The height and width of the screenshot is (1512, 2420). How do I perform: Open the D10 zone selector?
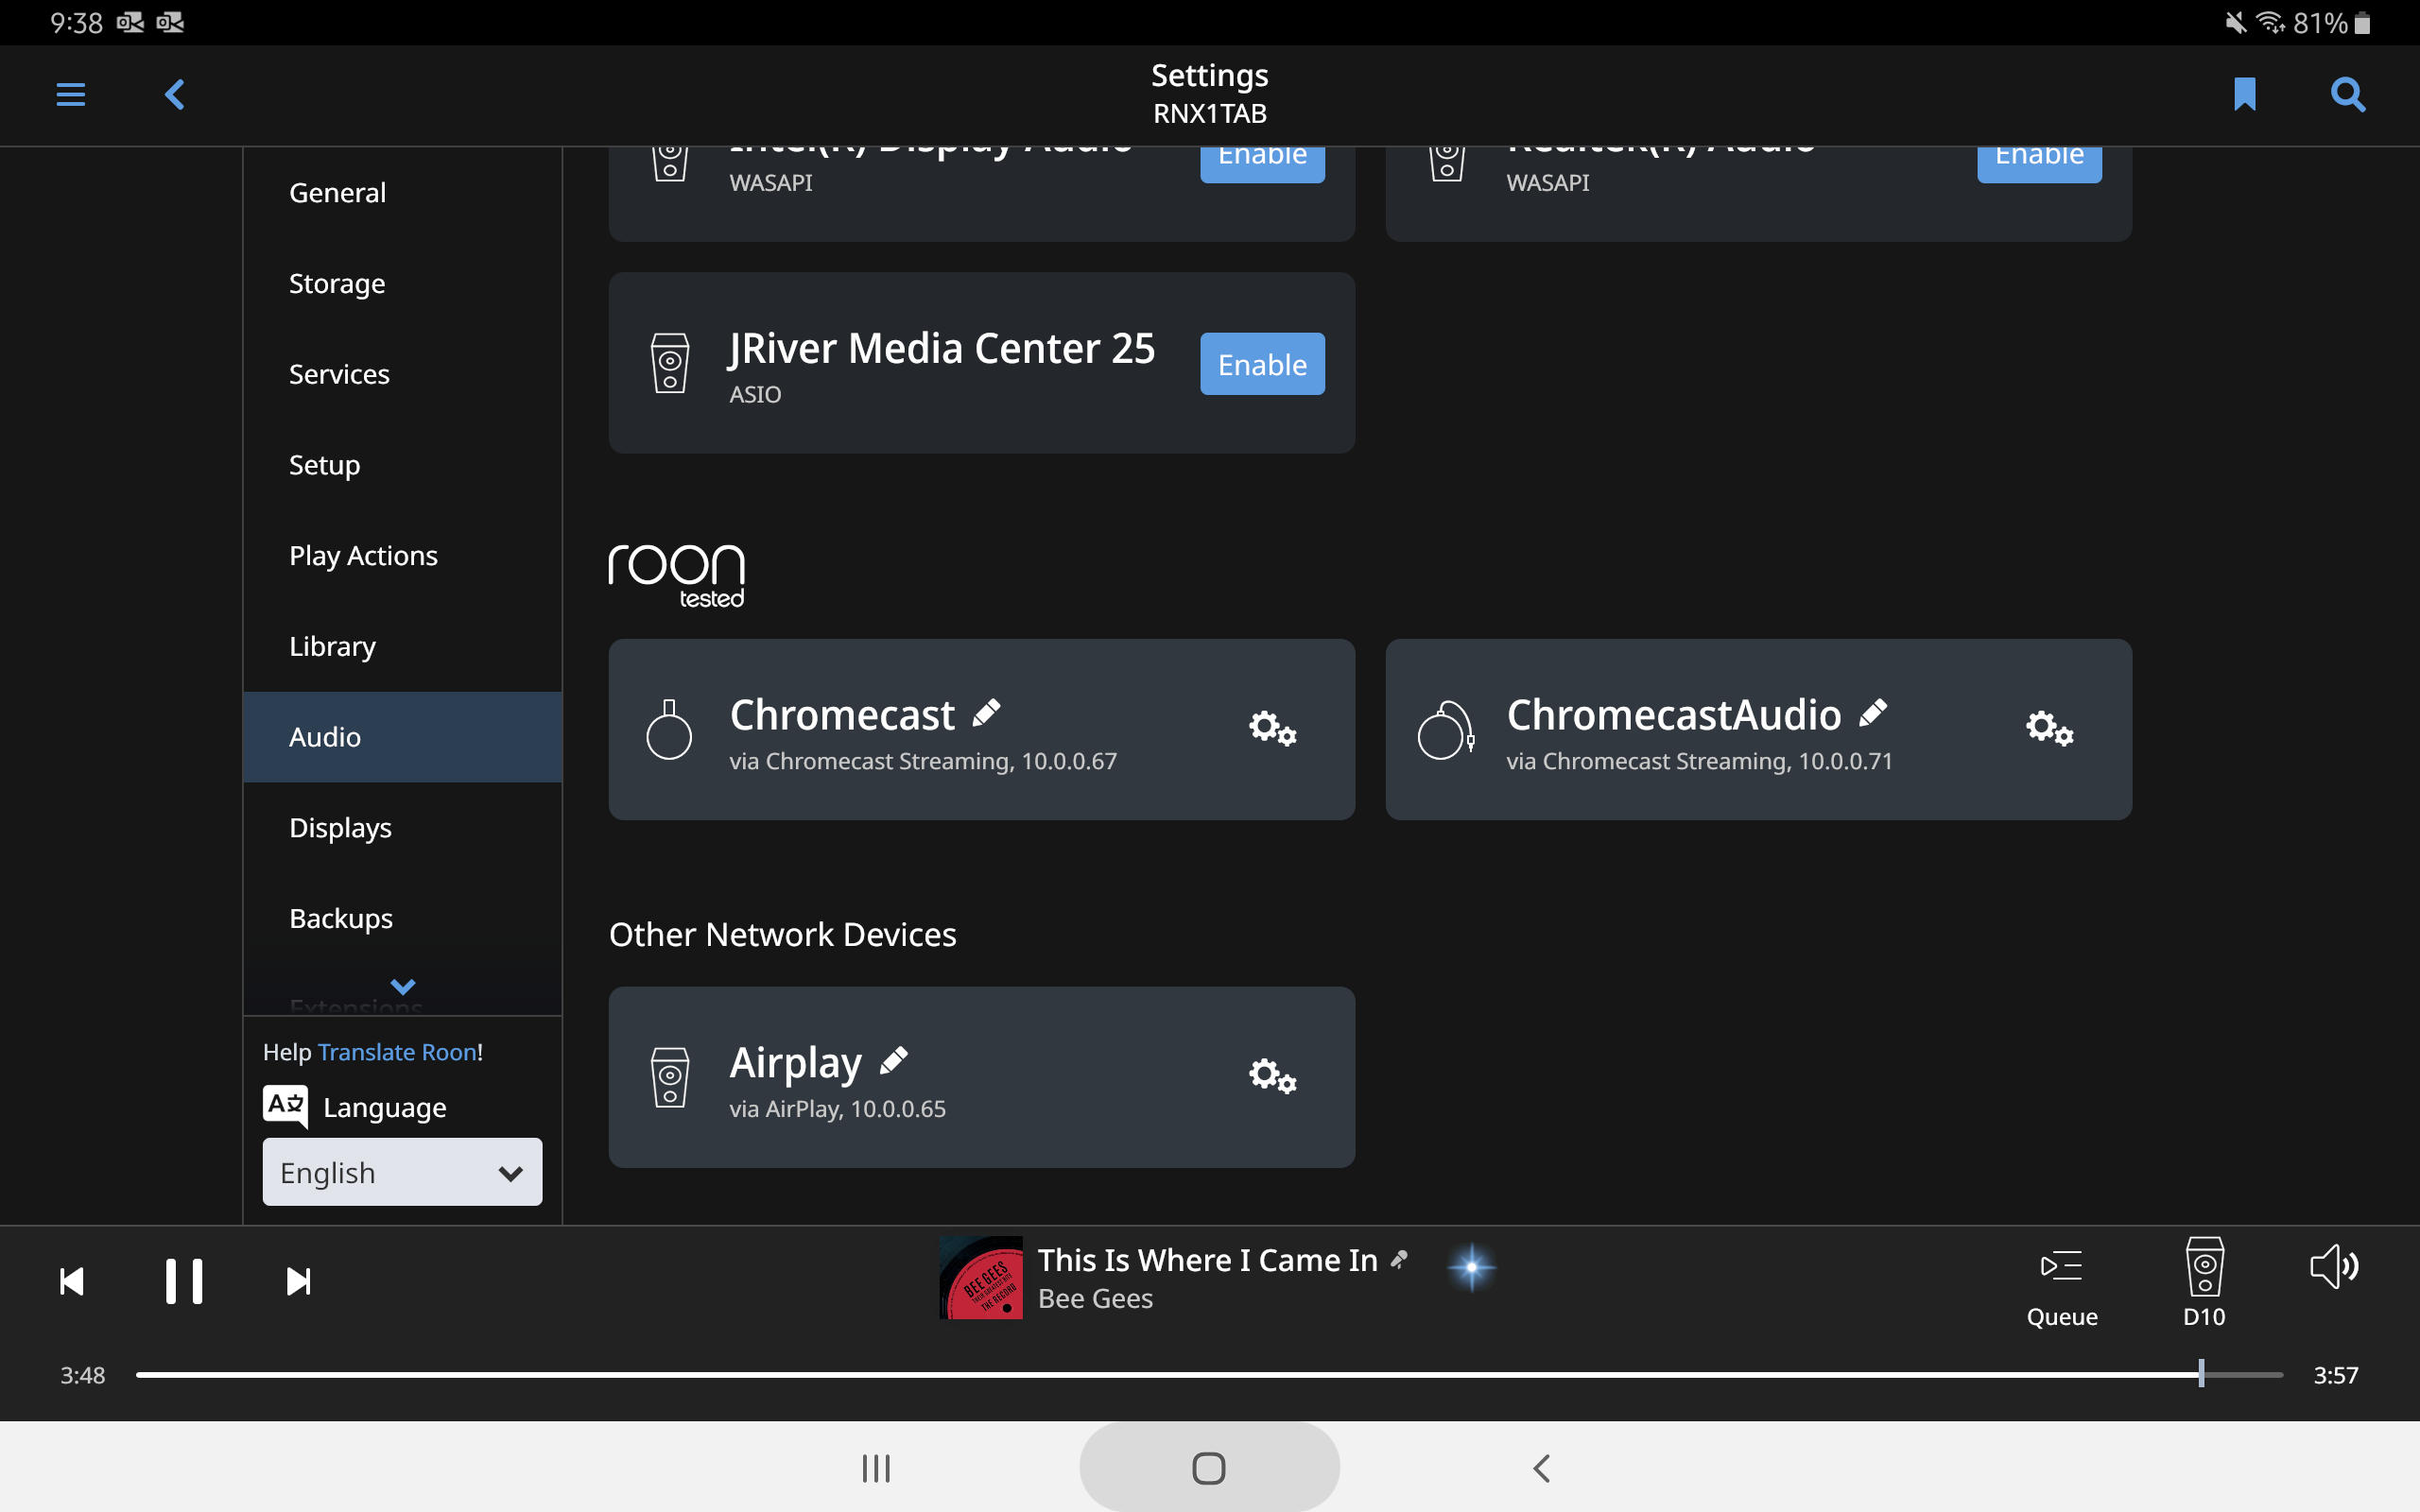click(2204, 1283)
